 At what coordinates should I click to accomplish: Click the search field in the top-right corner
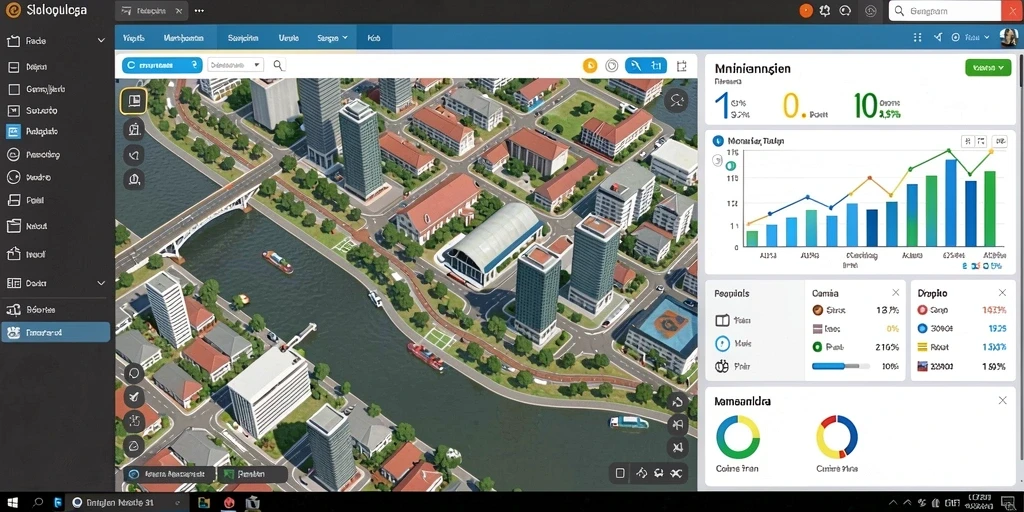click(x=946, y=11)
